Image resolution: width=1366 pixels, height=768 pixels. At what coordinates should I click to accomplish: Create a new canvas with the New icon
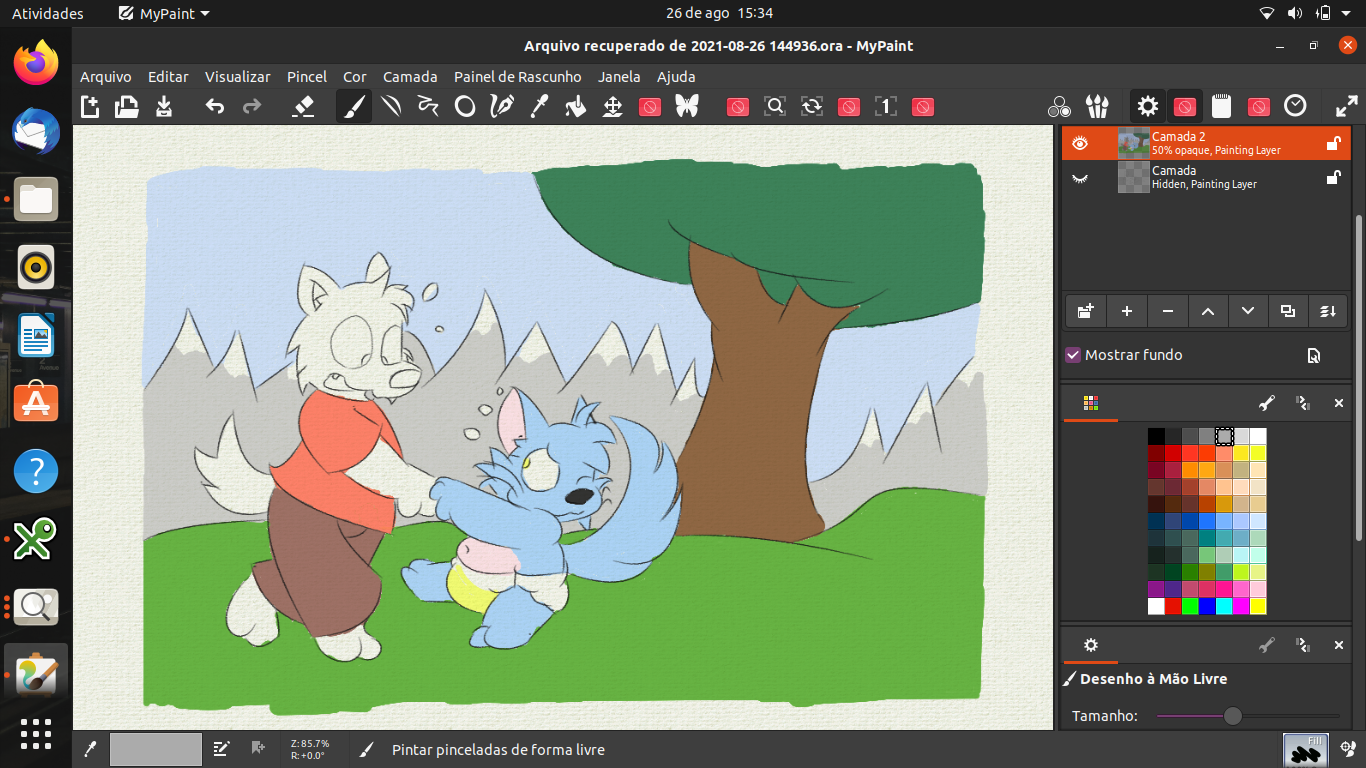(x=90, y=106)
